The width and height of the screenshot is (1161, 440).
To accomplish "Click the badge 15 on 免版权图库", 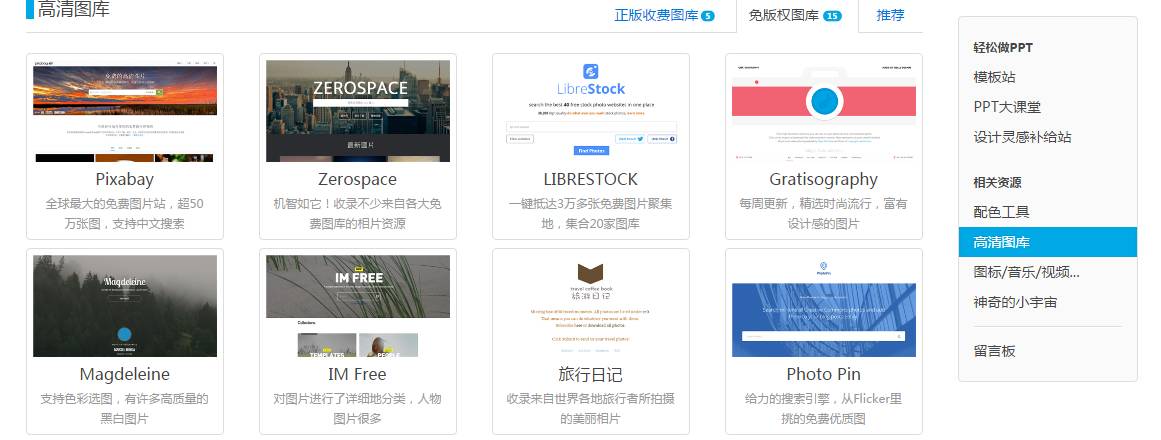I will click(x=832, y=16).
